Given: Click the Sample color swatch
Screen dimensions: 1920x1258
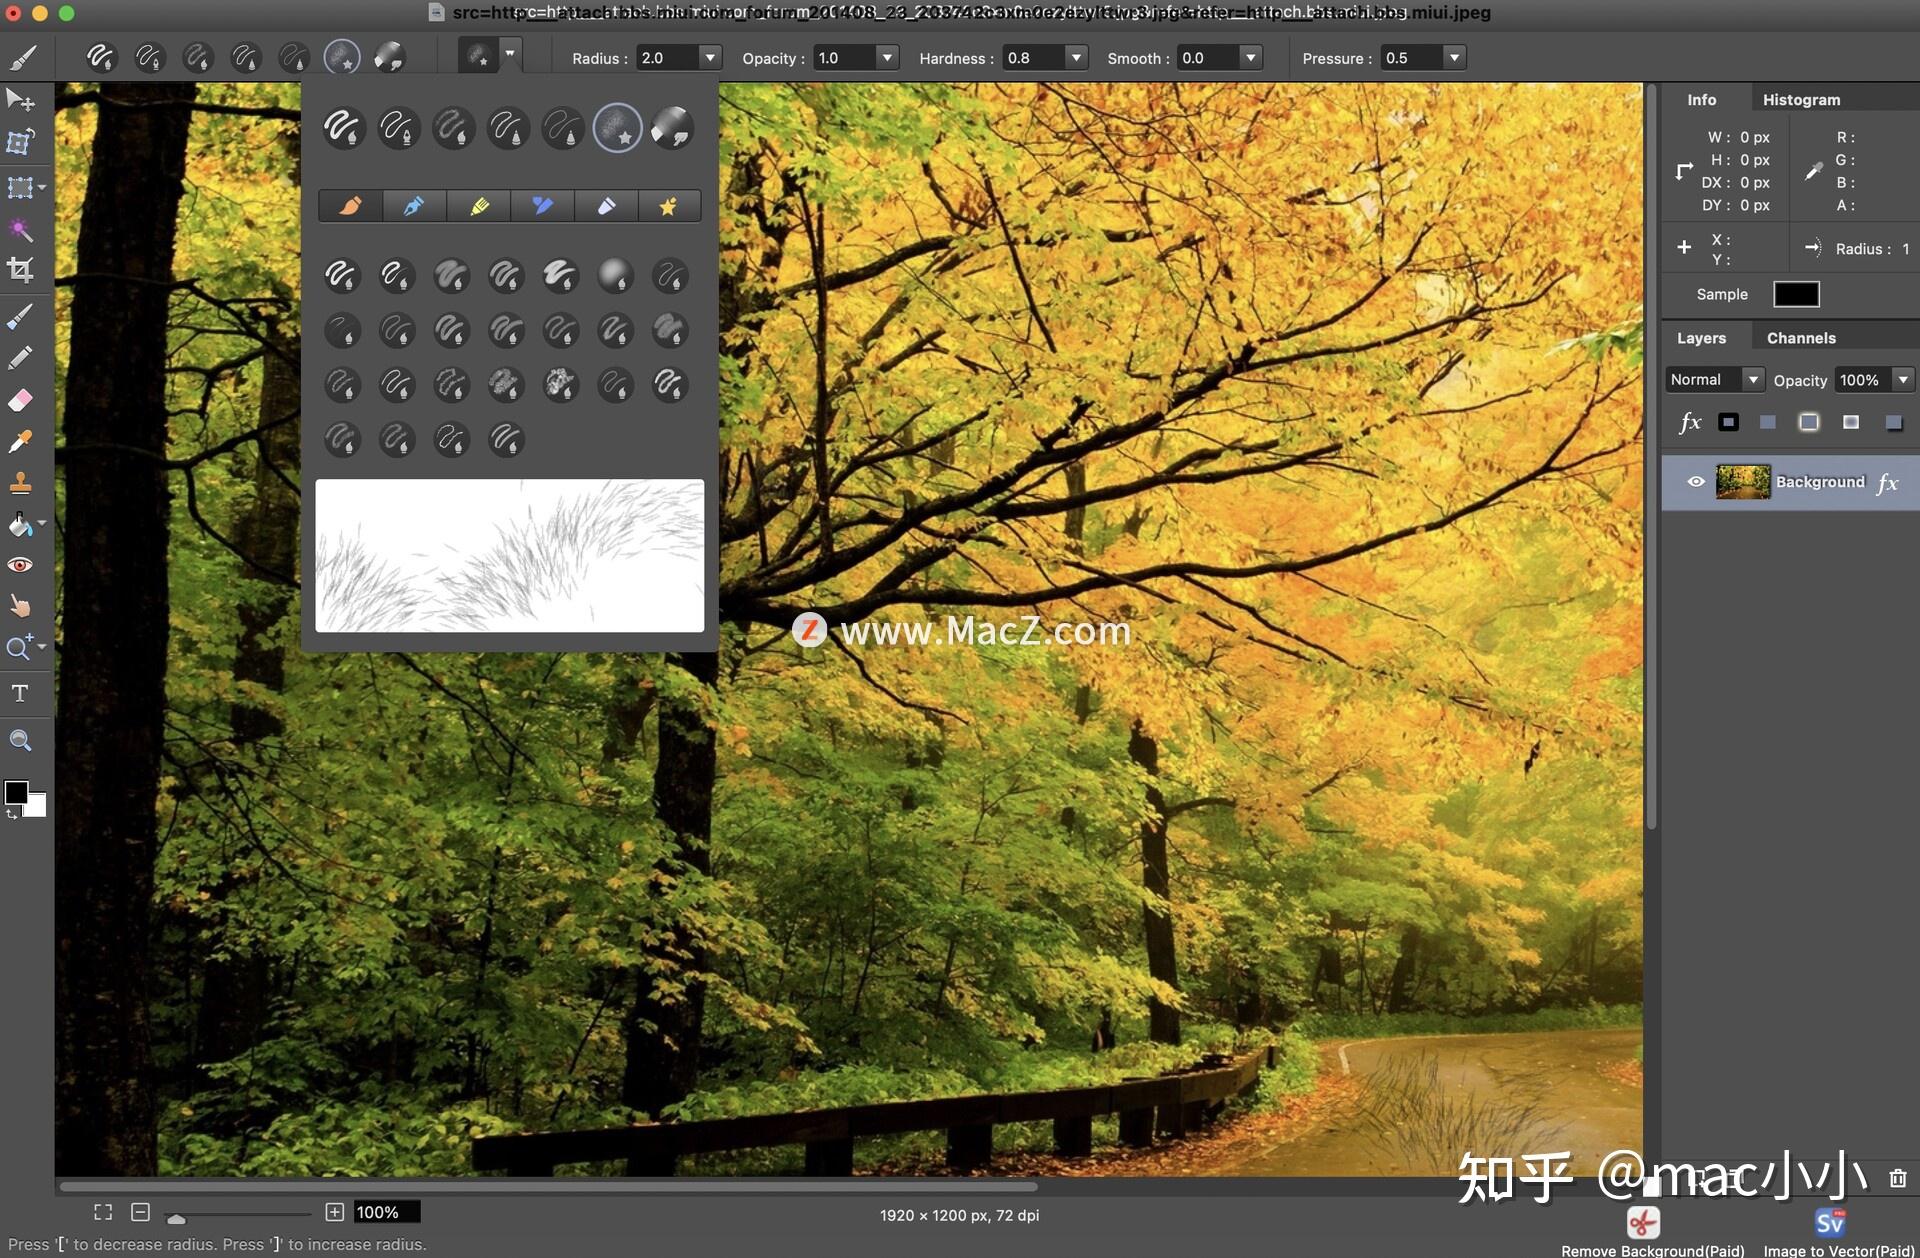Looking at the screenshot, I should click(1796, 293).
